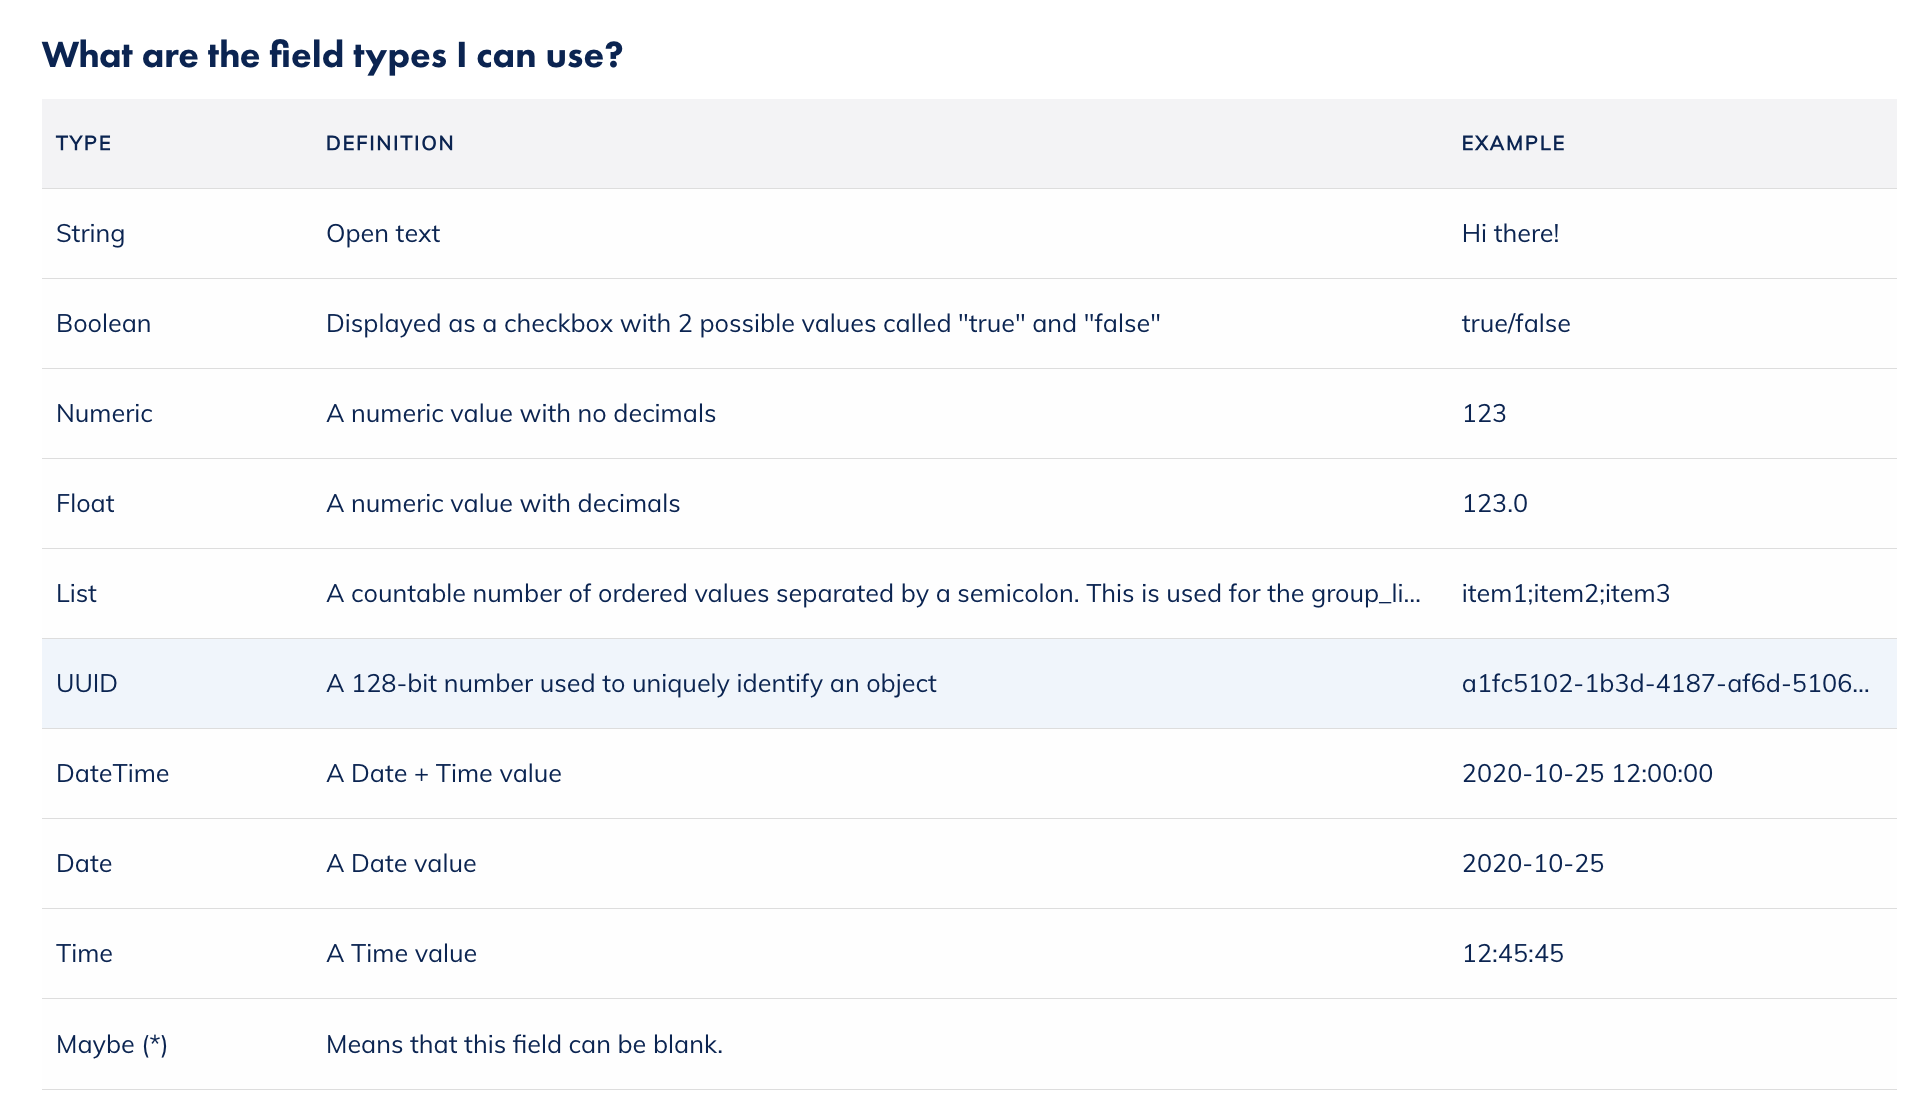Click "Means that this field can be blank"
1918x1100 pixels.
tap(524, 1044)
